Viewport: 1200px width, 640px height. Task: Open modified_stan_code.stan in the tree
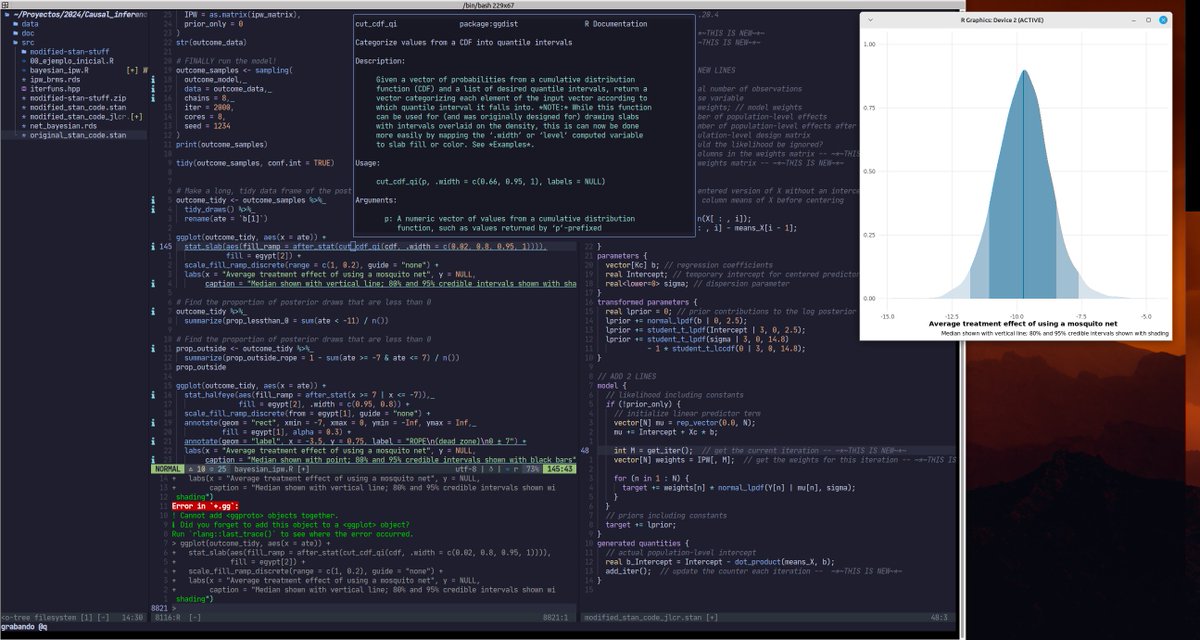tap(78, 108)
